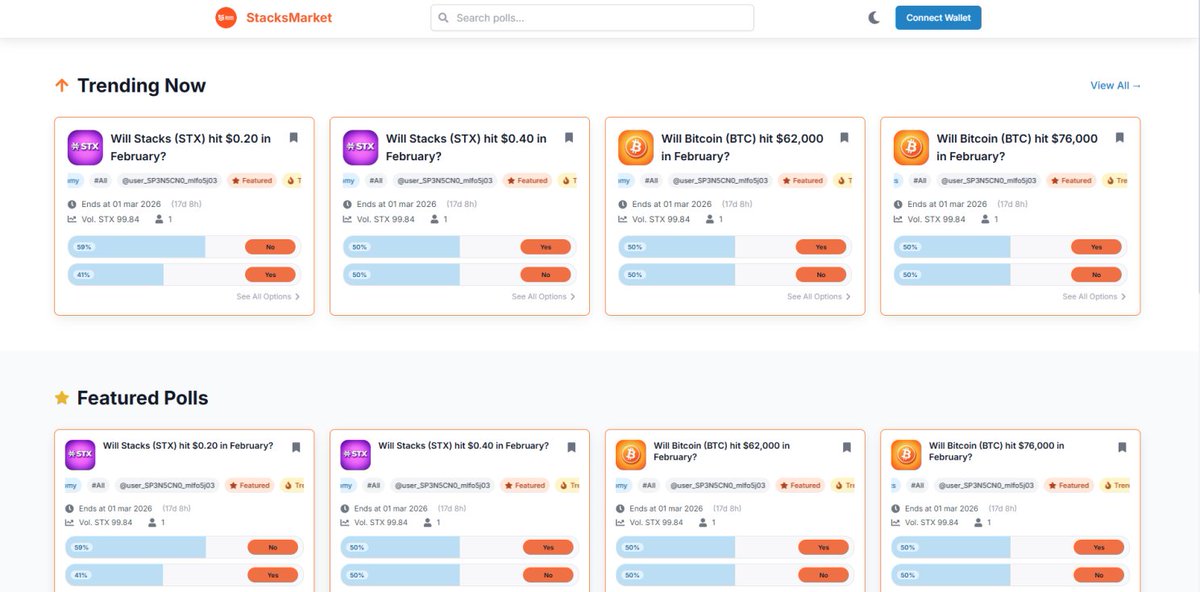Bookmark Featured Polls STX $0.40 card
Screen dimensions: 1200x592
pos(571,448)
